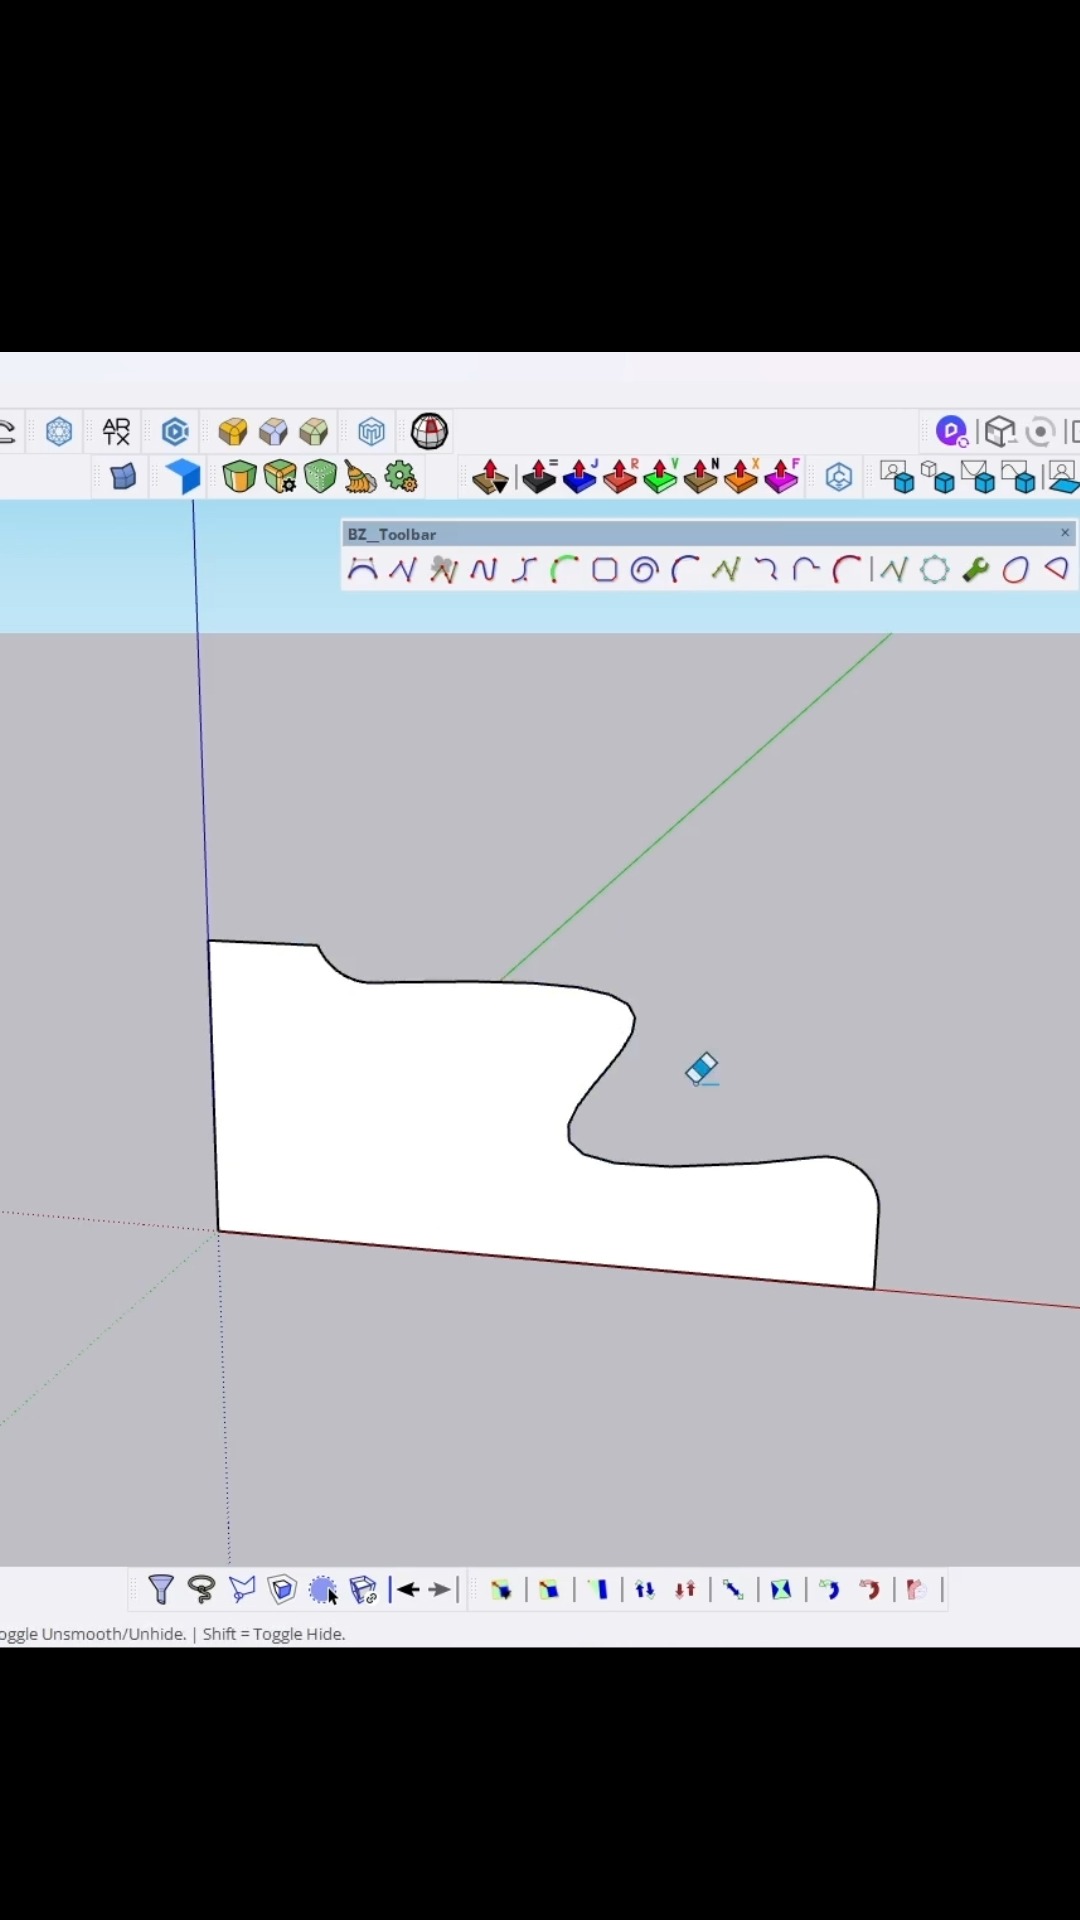This screenshot has height=1920, width=1080.
Task: Click the blue hourglass mirror icon
Action: click(x=781, y=1589)
